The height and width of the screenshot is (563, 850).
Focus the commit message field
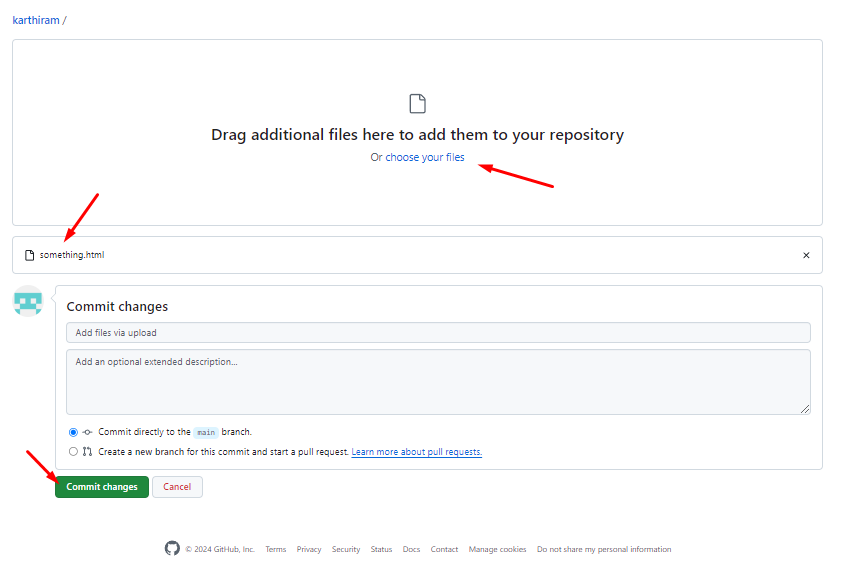point(438,333)
